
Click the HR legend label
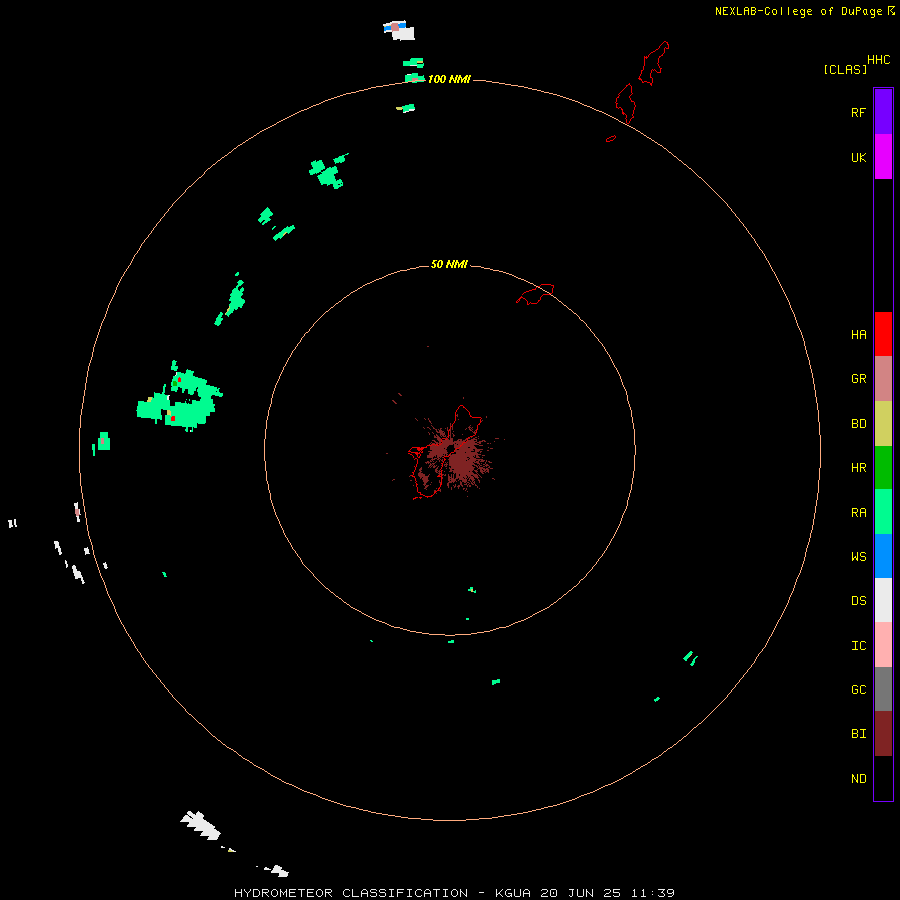point(858,468)
